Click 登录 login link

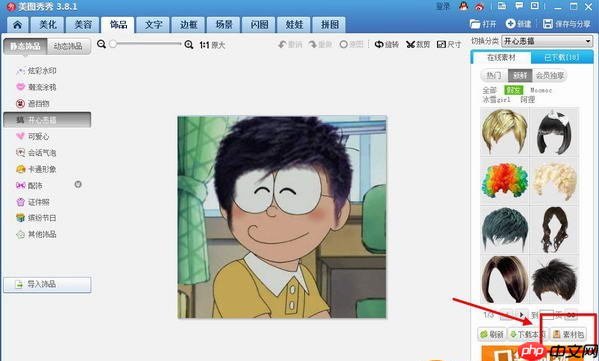(x=443, y=6)
